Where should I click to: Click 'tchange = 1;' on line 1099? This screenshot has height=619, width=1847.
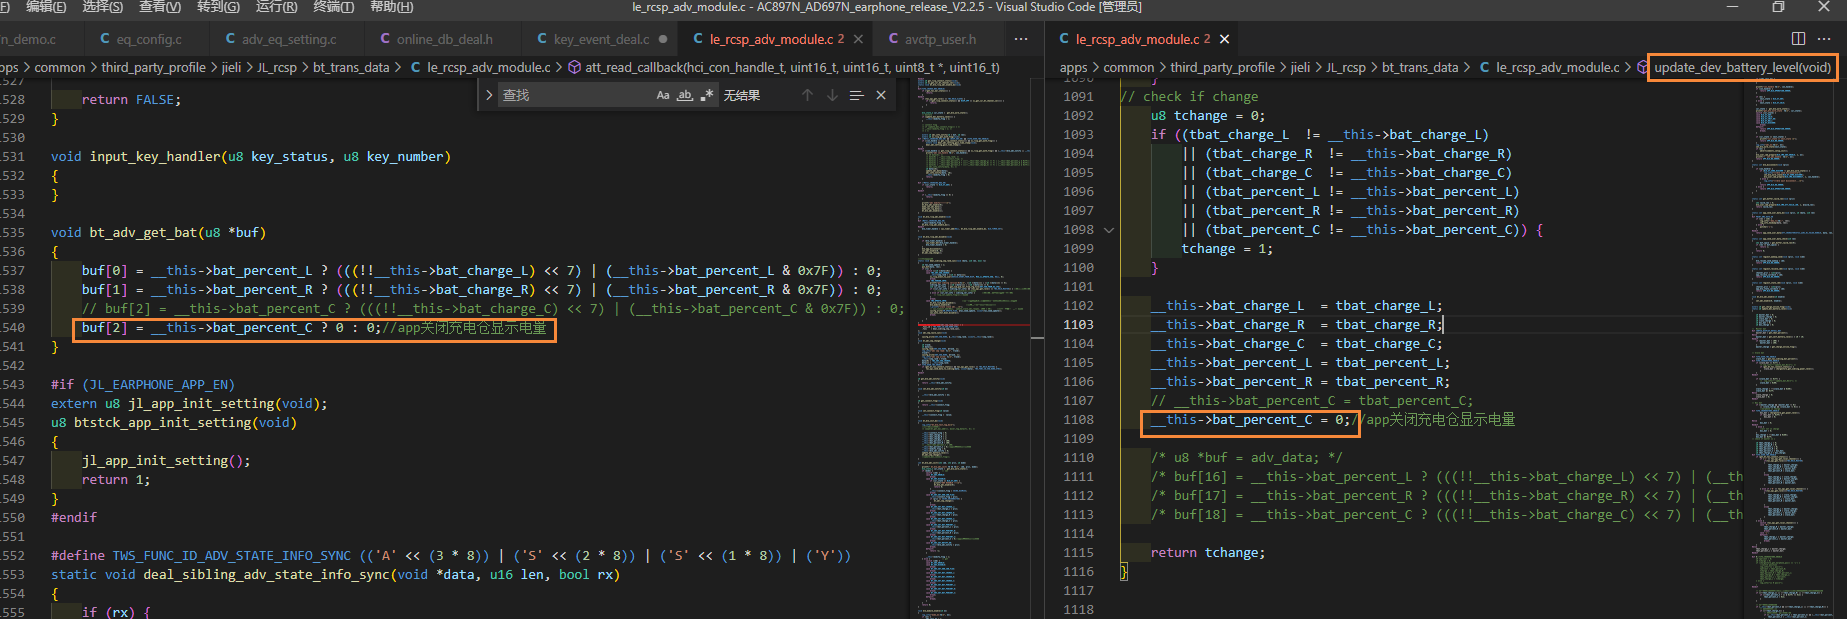point(1227,249)
